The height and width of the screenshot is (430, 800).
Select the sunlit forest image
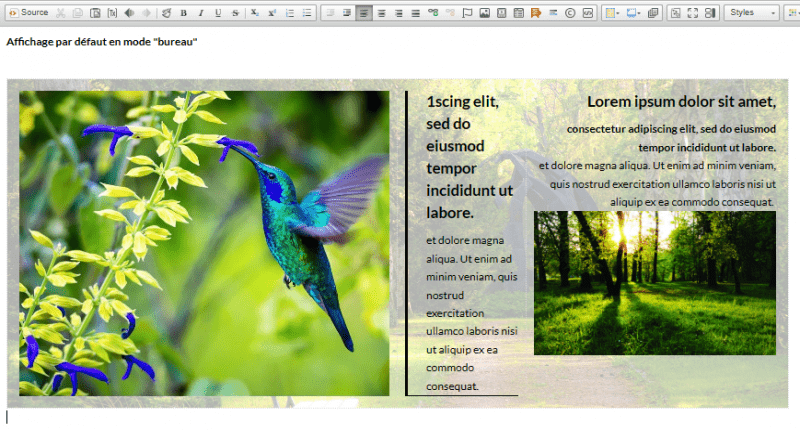pos(654,282)
